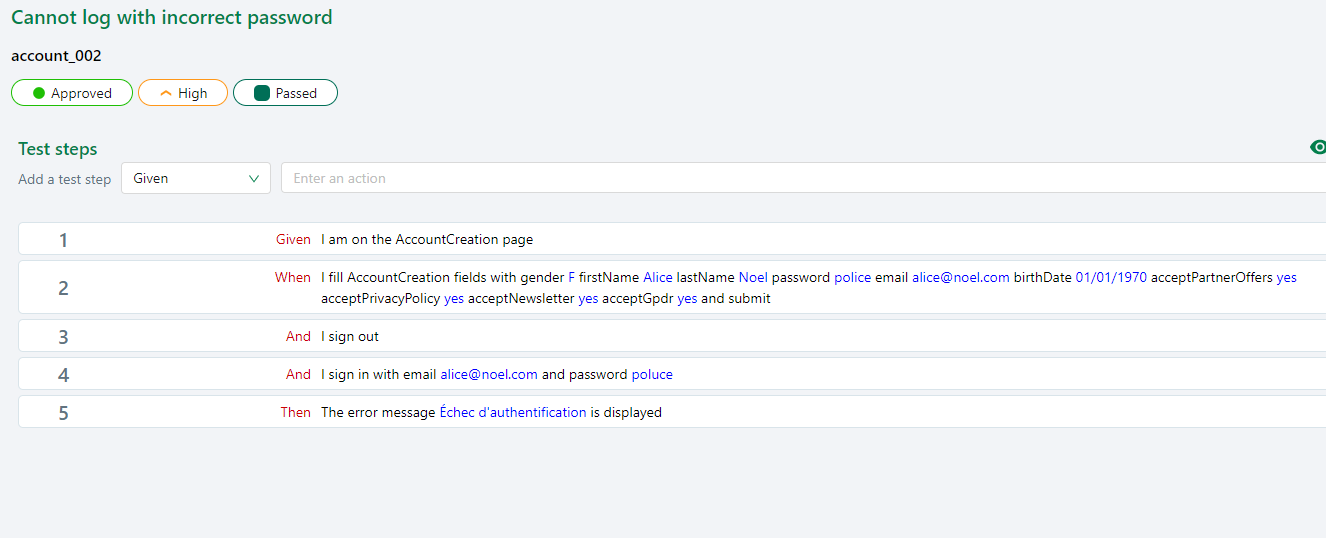Viewport: 1326px width, 538px height.
Task: Focus the 'Enter an action' input field
Action: coord(800,178)
